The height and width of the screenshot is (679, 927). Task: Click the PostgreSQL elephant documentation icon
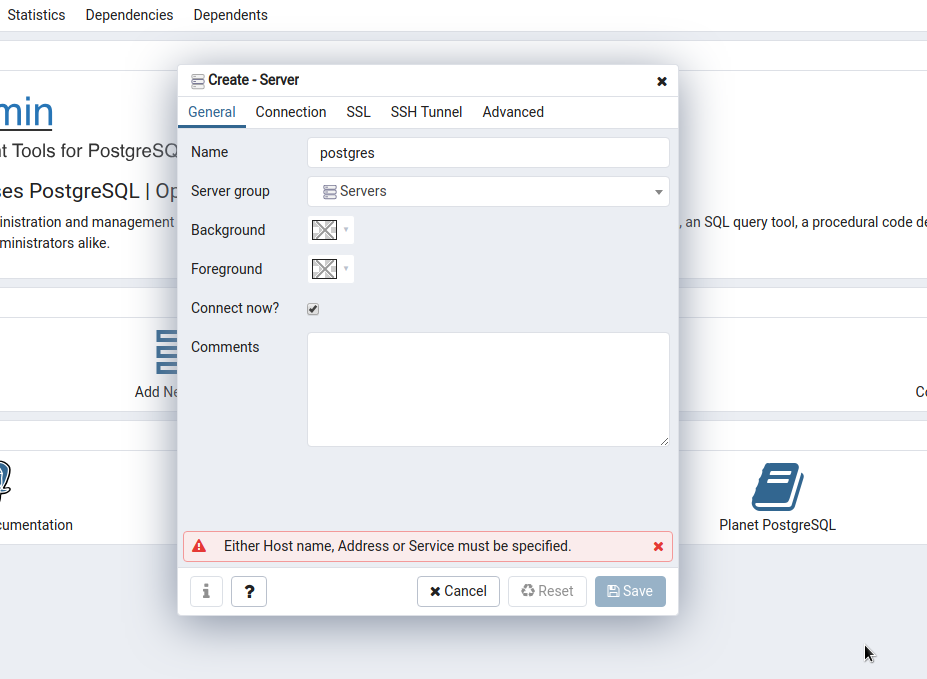click(5, 480)
